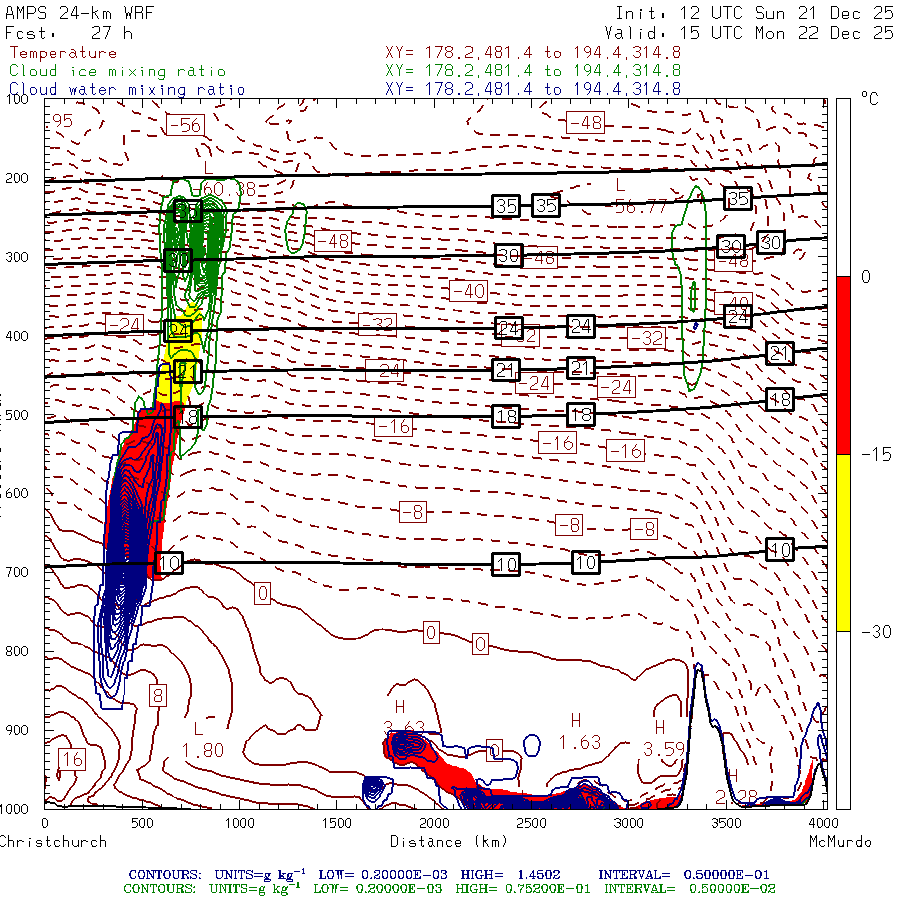The height and width of the screenshot is (900, 900).
Task: Click the "56.77" low value label
Action: pos(641,206)
